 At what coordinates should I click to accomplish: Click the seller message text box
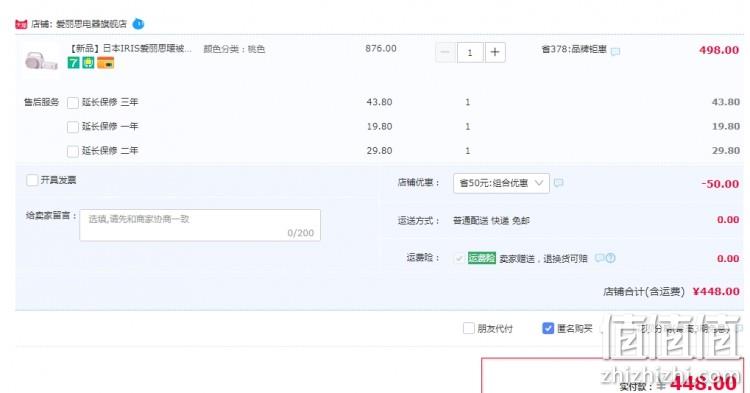coord(200,225)
